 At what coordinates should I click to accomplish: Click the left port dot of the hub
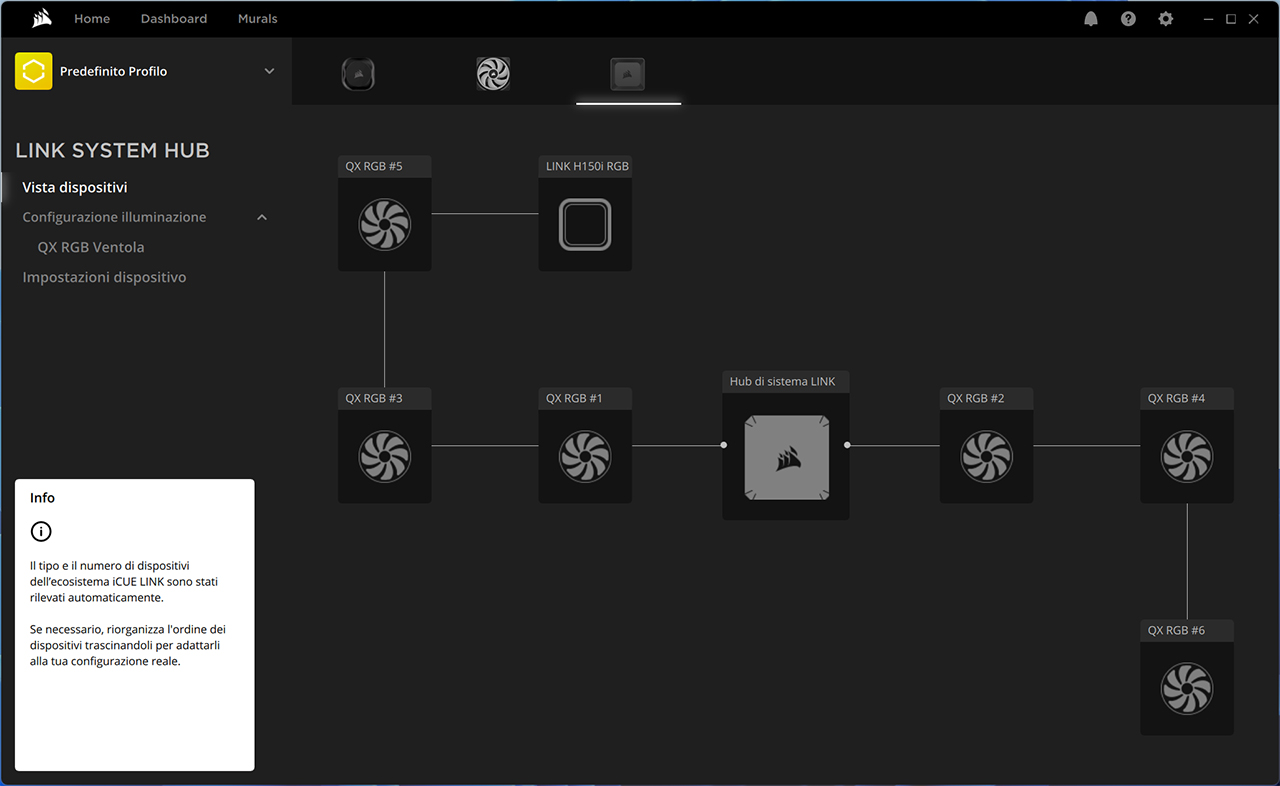pos(724,445)
